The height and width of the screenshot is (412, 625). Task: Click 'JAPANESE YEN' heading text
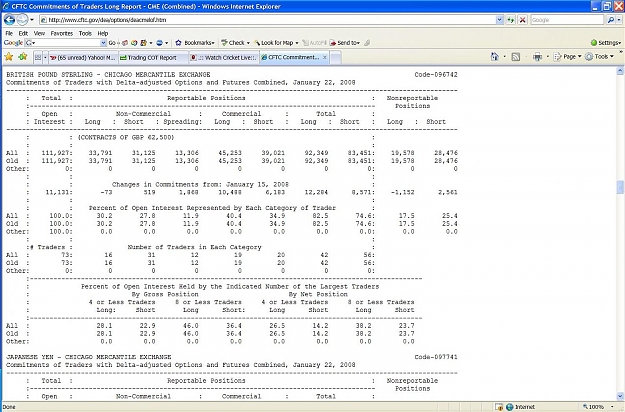pos(29,357)
